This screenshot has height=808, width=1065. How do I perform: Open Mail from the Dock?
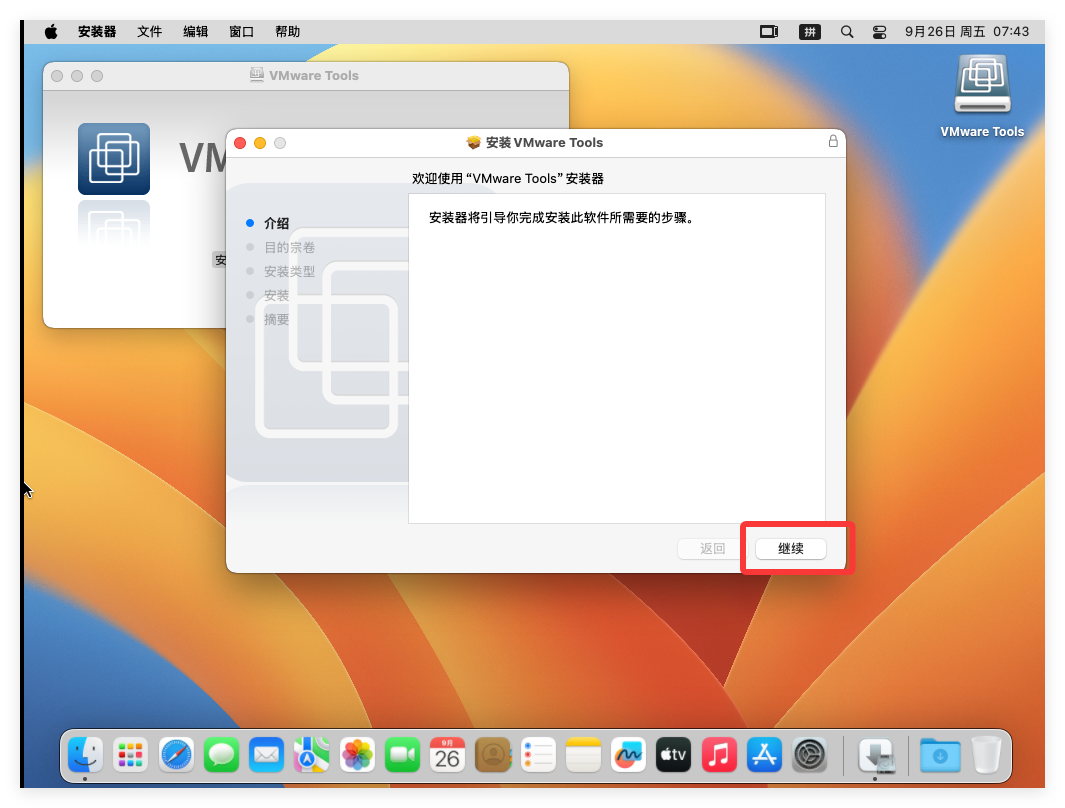266,755
